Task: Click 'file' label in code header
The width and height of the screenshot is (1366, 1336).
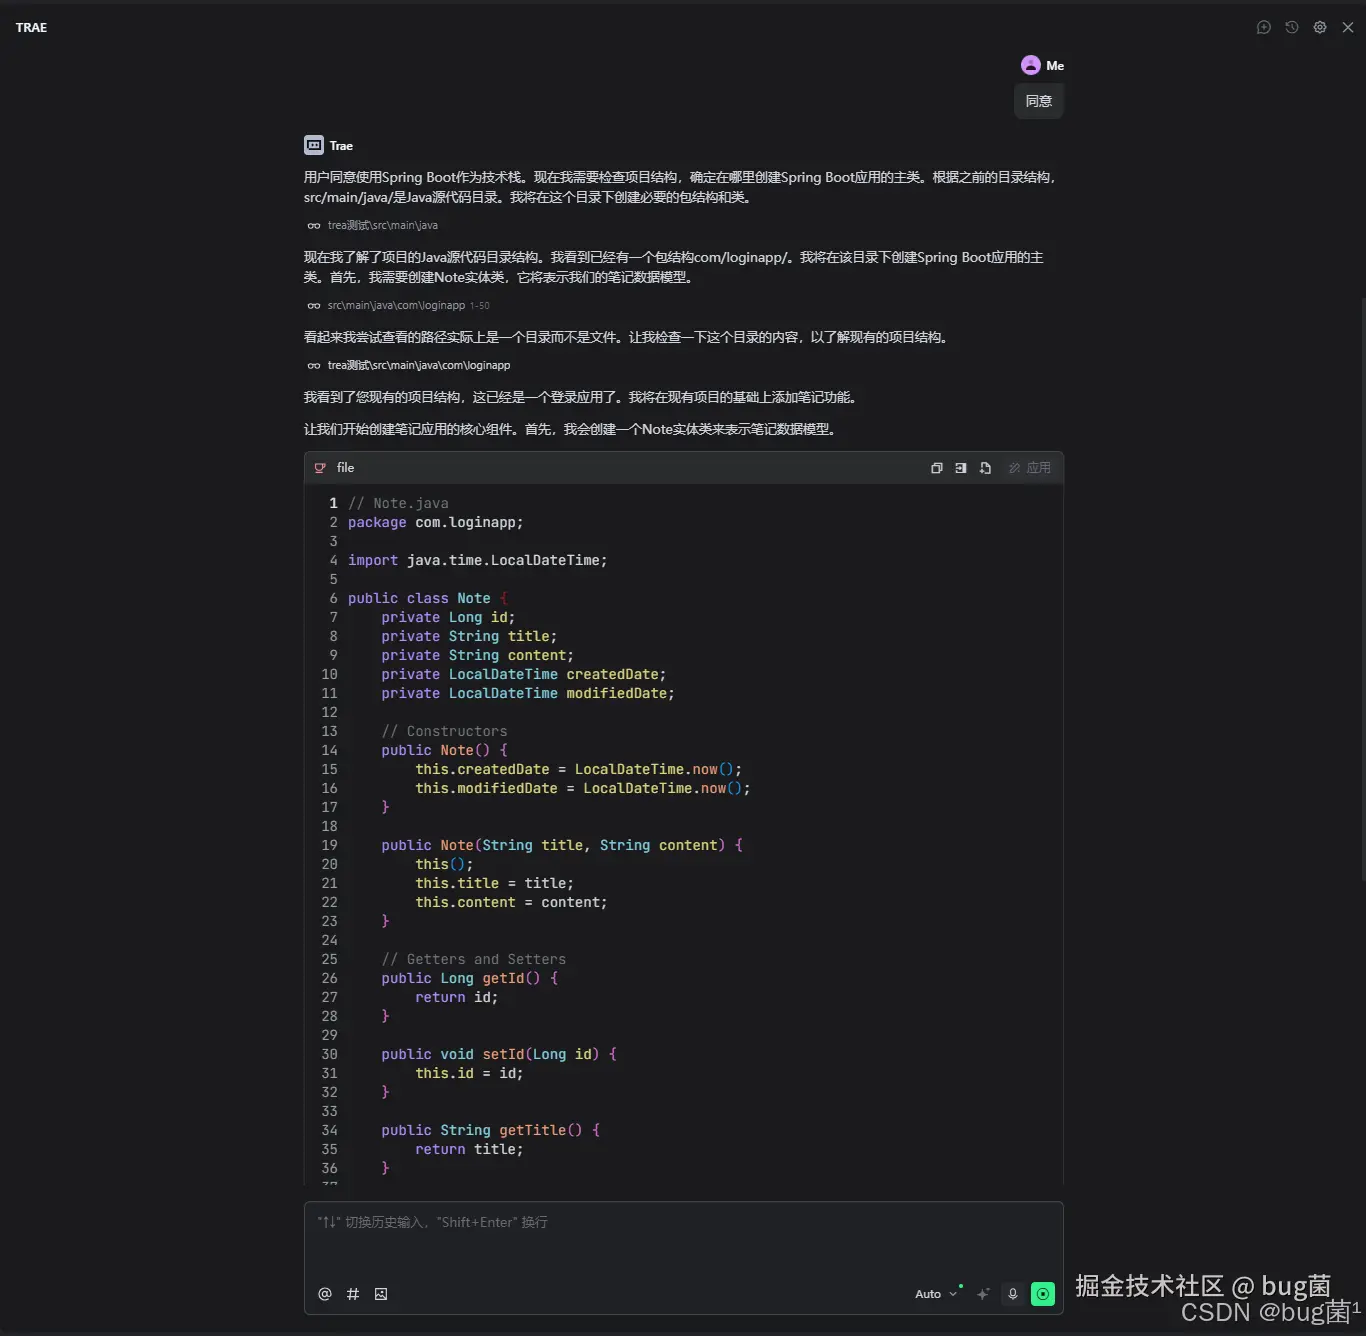Action: (x=345, y=468)
